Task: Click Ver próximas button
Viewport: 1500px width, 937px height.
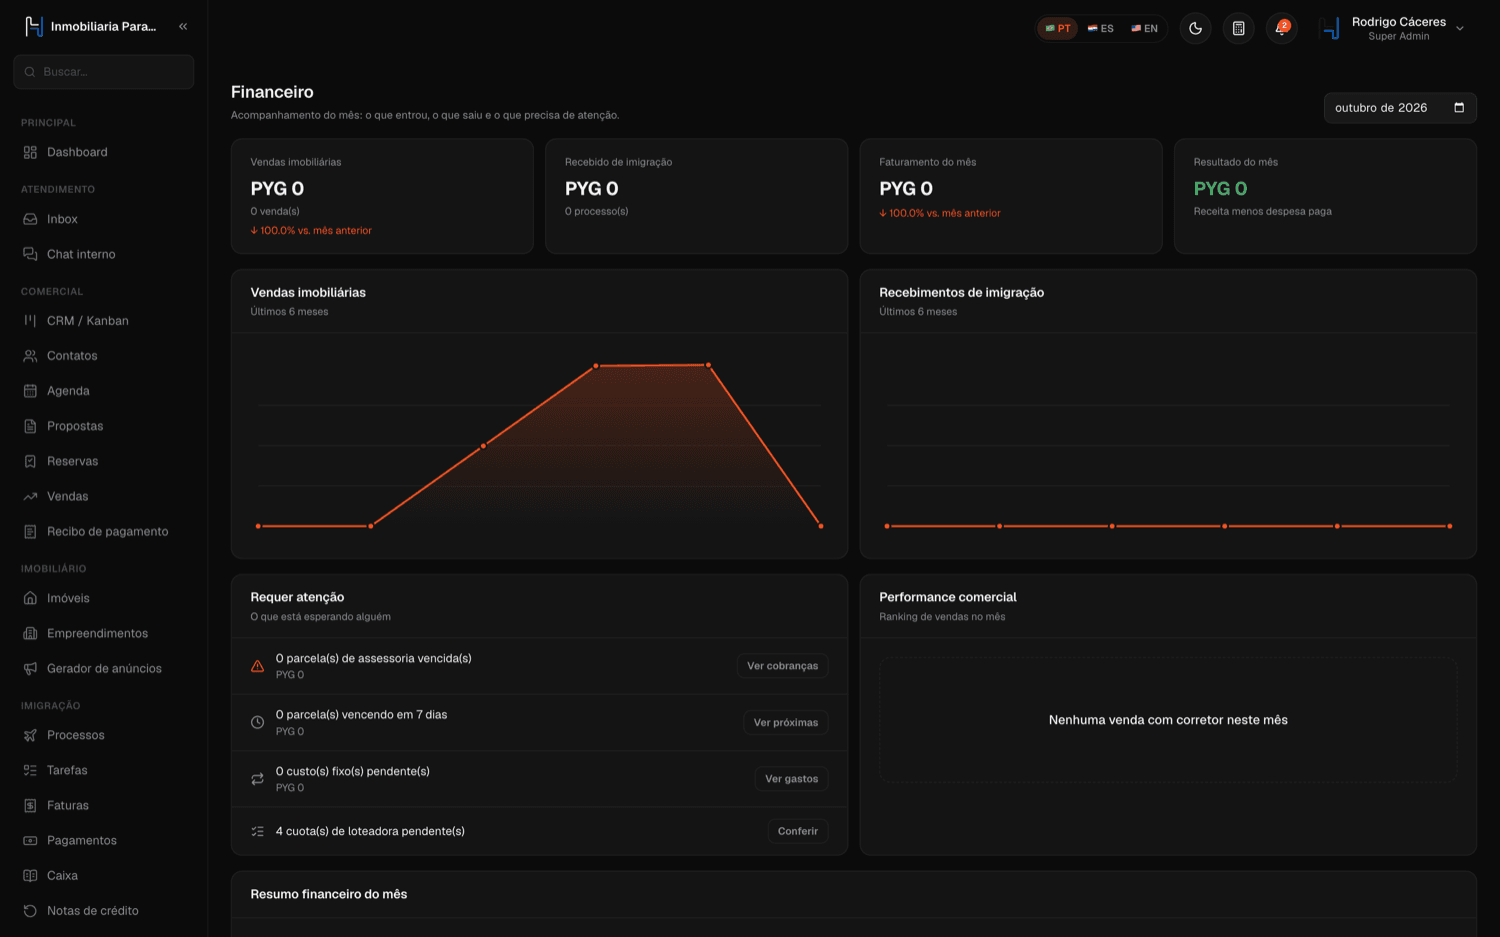Action: (x=786, y=722)
